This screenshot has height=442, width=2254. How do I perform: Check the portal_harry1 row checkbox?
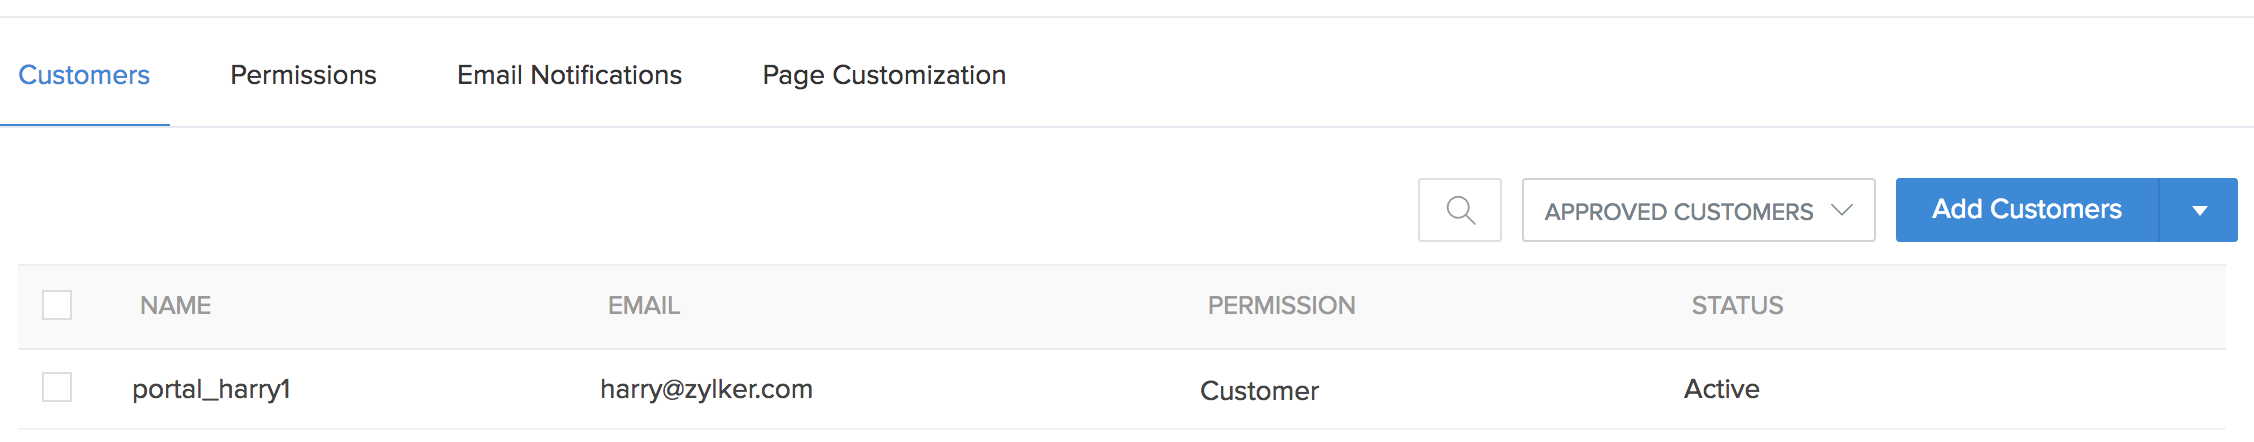[57, 387]
